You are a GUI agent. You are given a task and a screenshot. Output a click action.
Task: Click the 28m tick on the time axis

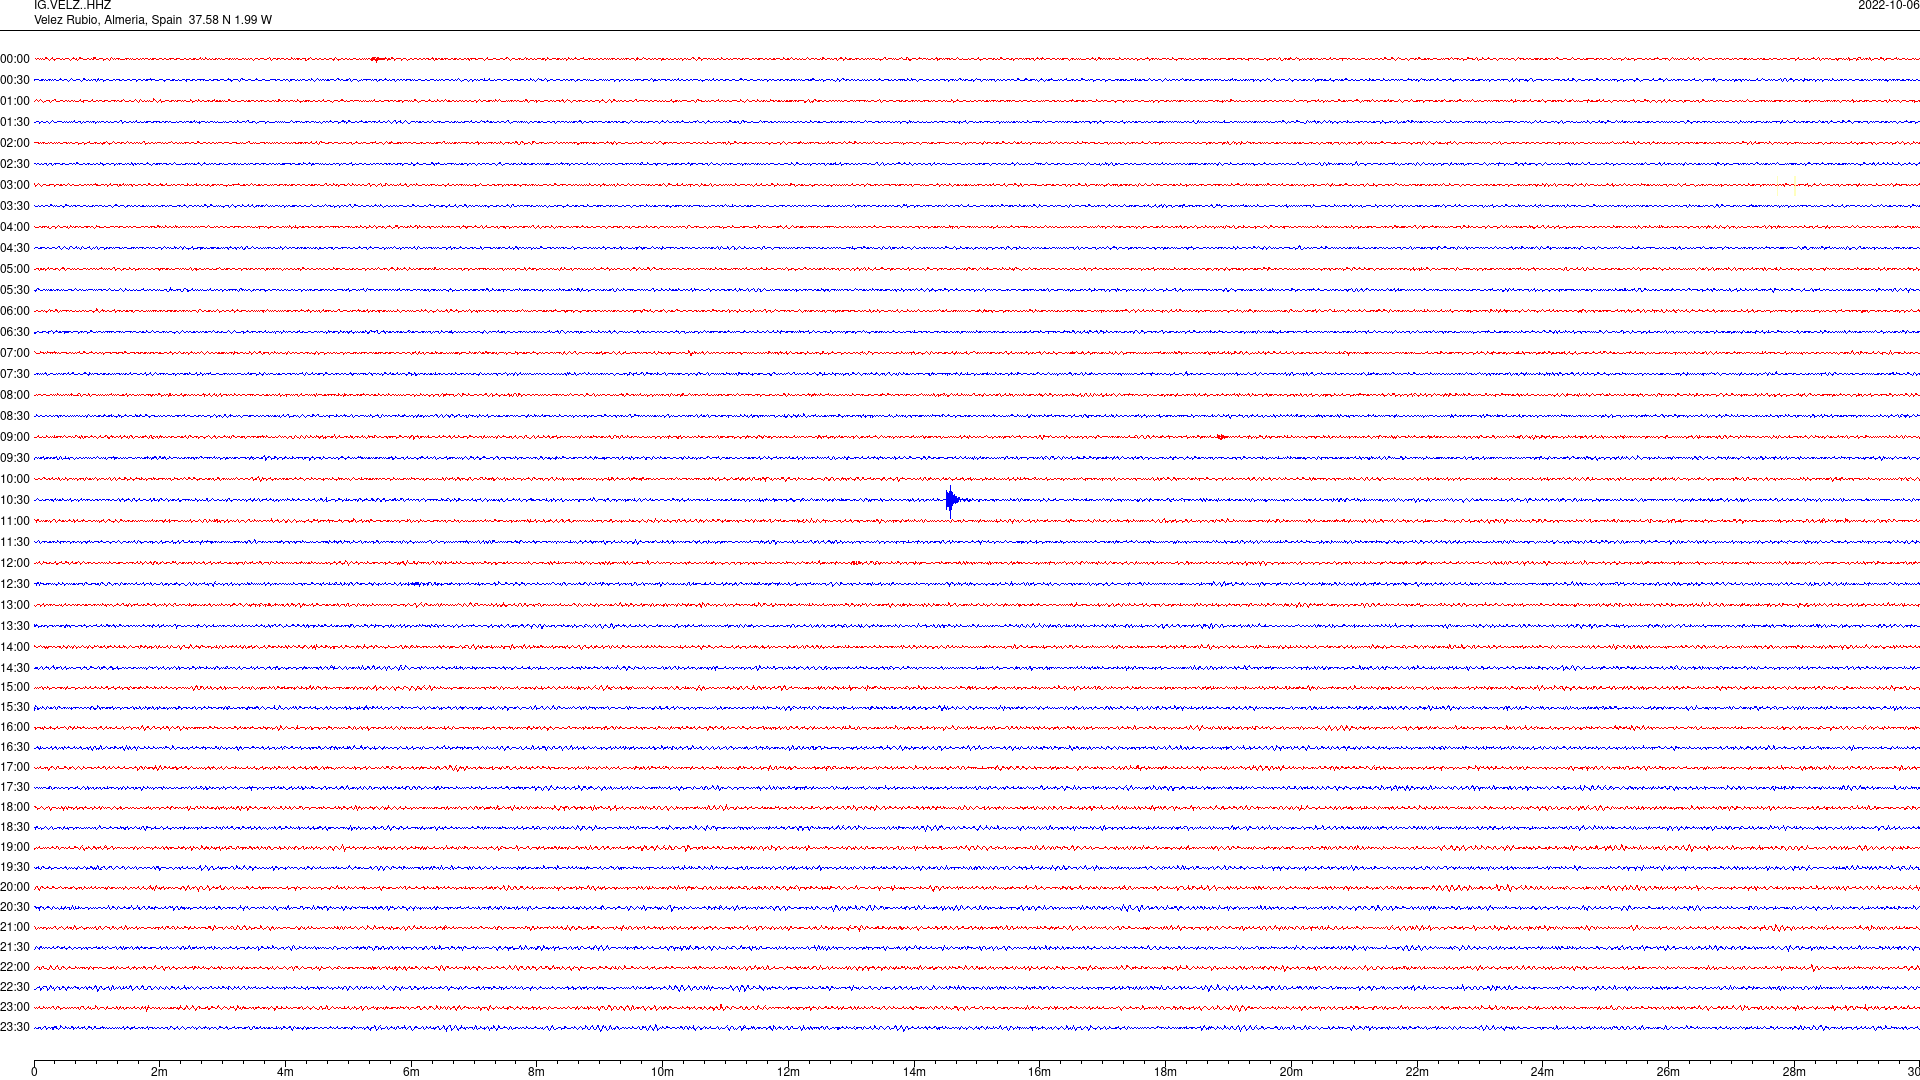point(1794,1071)
